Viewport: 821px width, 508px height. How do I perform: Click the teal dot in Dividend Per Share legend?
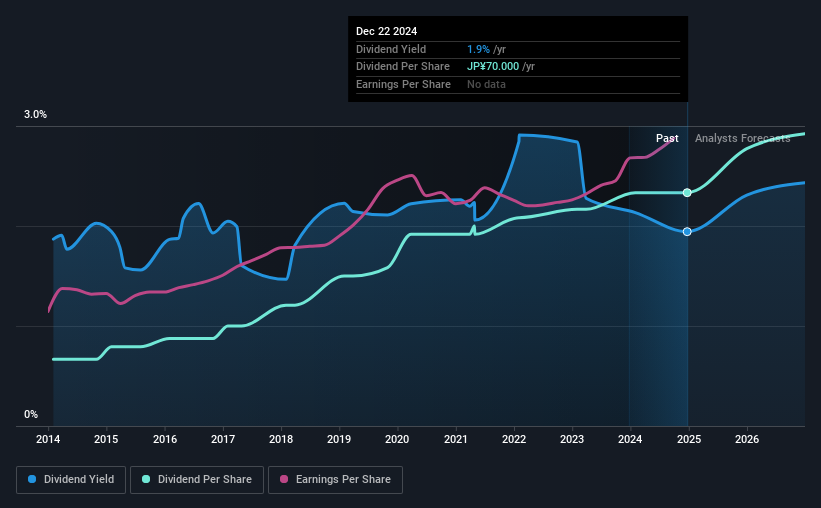[x=146, y=479]
